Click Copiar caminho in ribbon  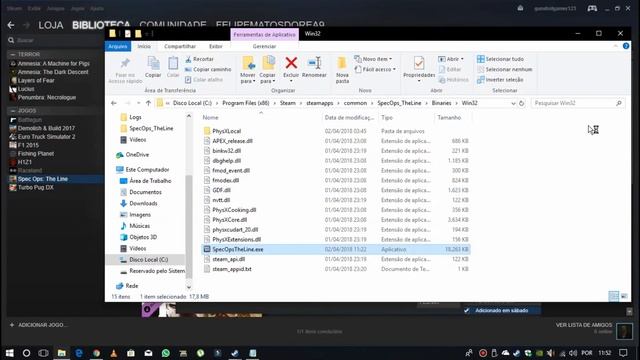click(x=208, y=69)
